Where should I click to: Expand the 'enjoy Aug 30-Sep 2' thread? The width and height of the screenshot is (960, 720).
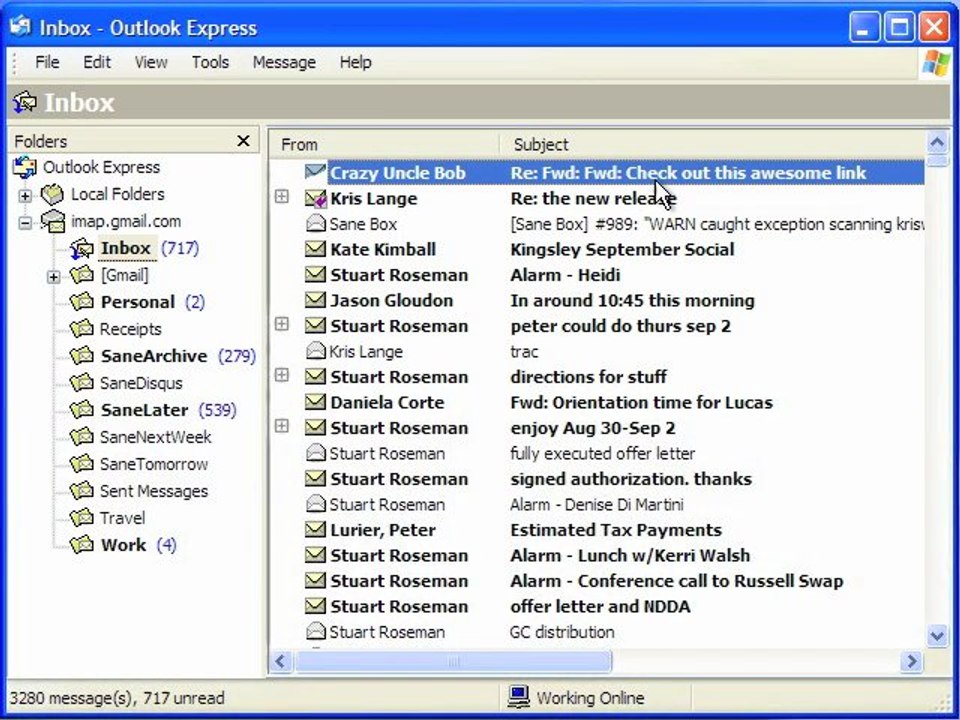(x=282, y=425)
